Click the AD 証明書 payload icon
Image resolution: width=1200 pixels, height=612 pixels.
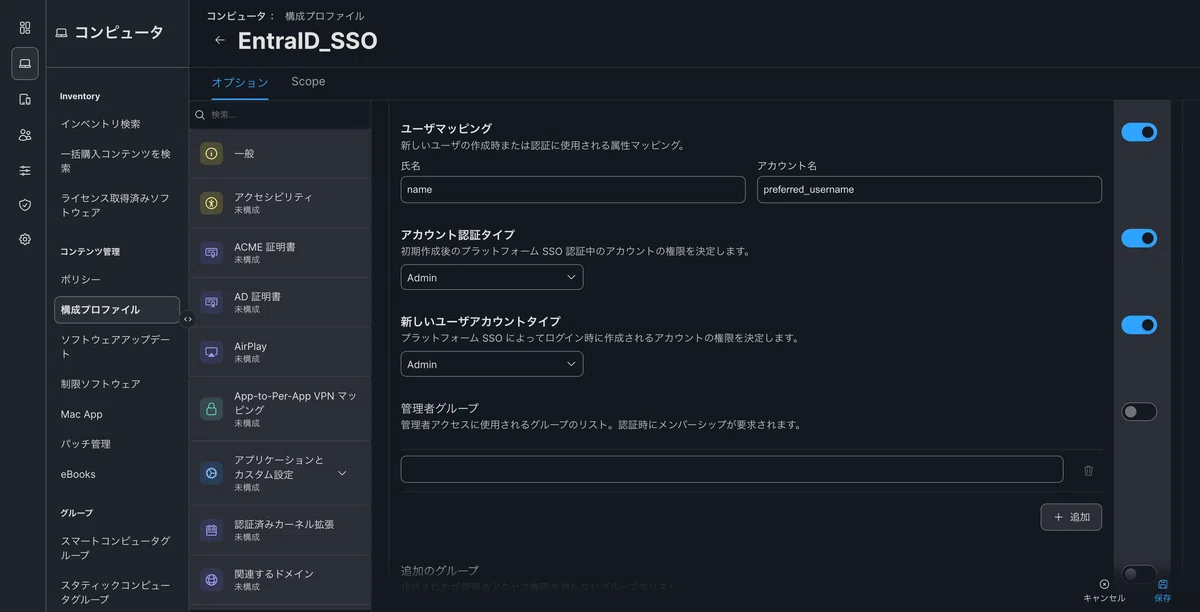click(x=211, y=302)
